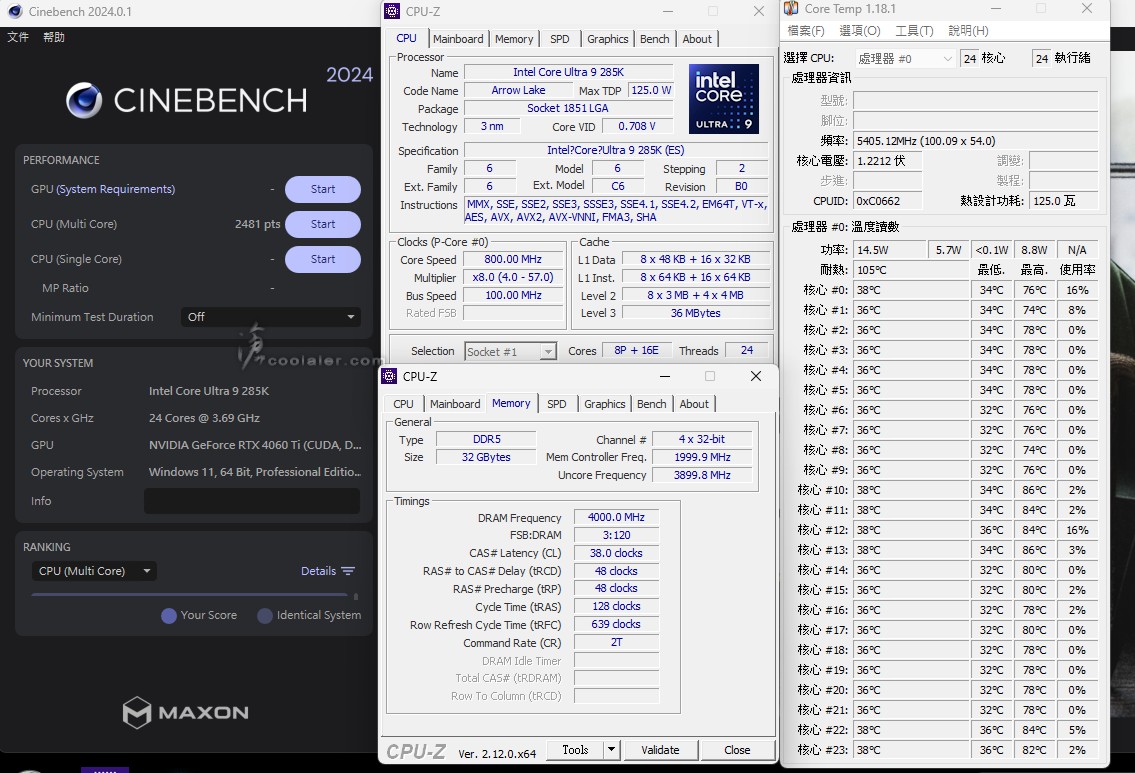Viewport: 1135px width, 773px height.
Task: Open the 檔案(F) menu in Core Temp
Action: point(806,30)
